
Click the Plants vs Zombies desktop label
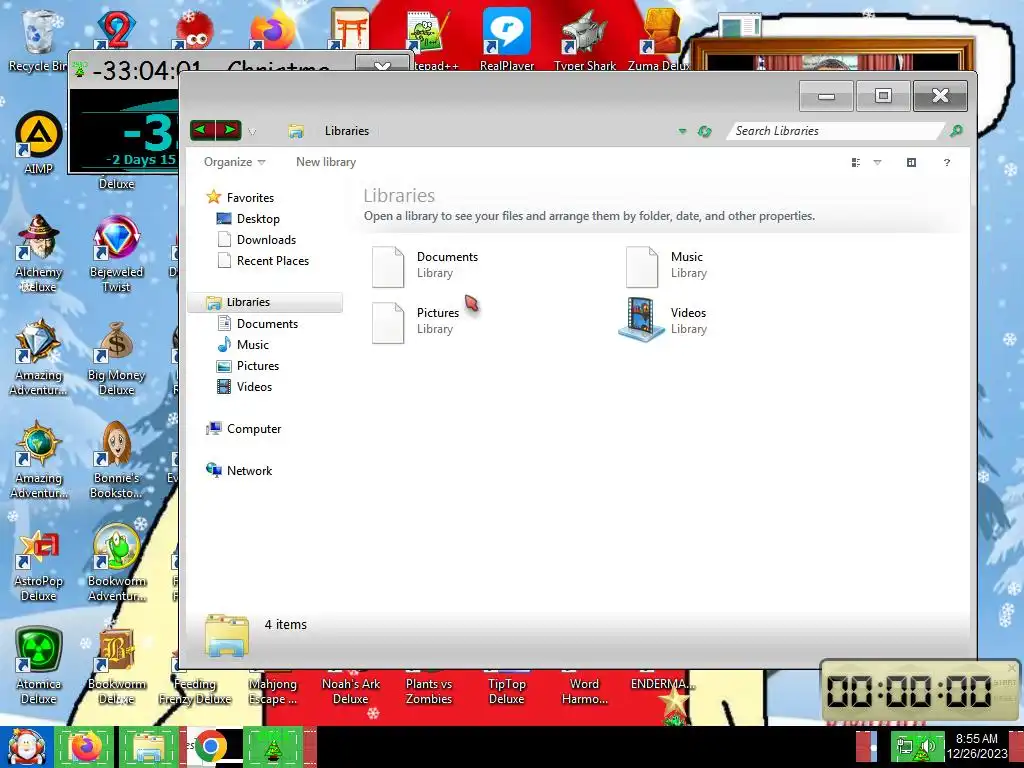click(x=429, y=691)
